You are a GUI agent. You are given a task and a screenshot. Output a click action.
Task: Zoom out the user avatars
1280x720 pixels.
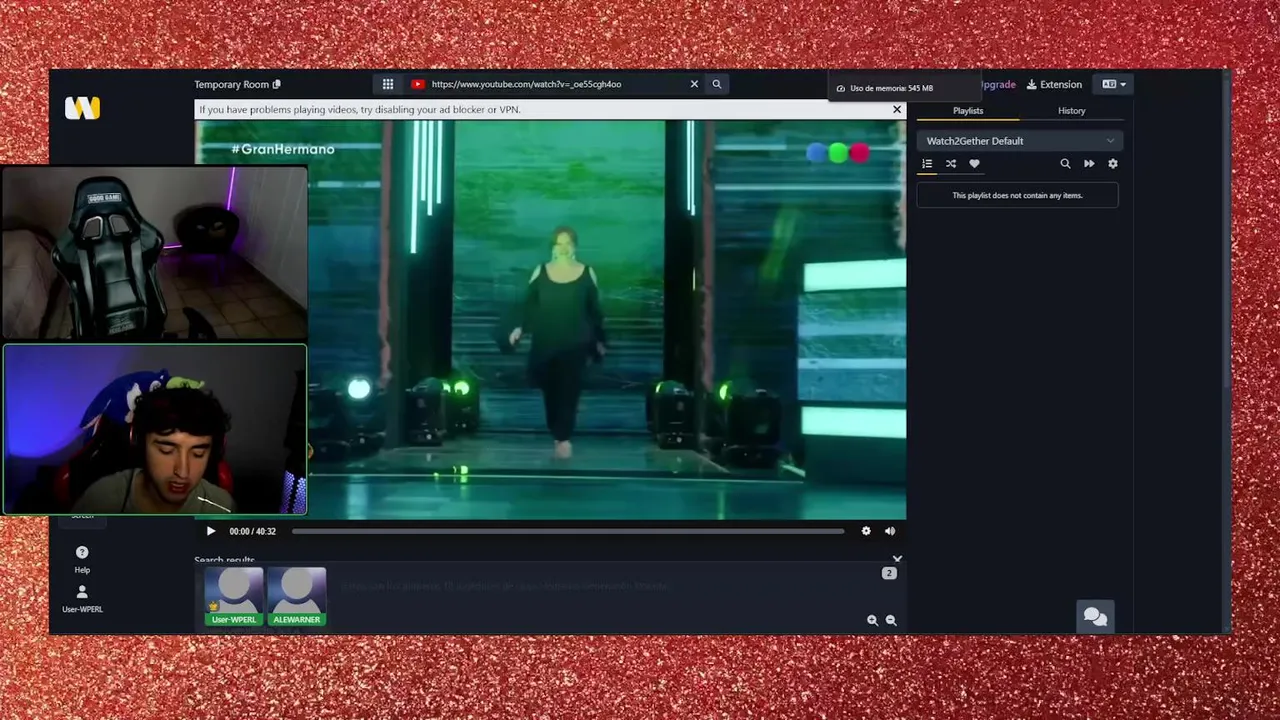[891, 620]
